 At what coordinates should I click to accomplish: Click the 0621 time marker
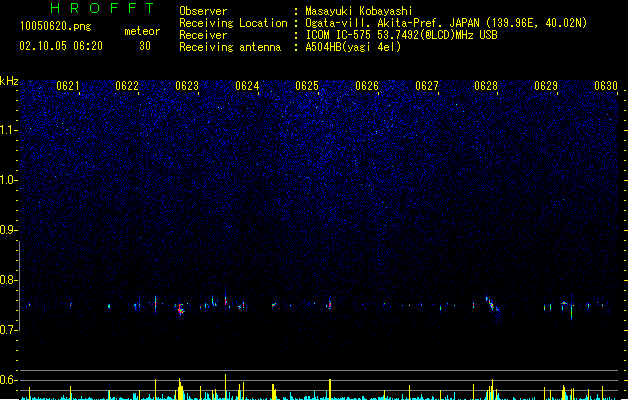pyautogui.click(x=68, y=86)
